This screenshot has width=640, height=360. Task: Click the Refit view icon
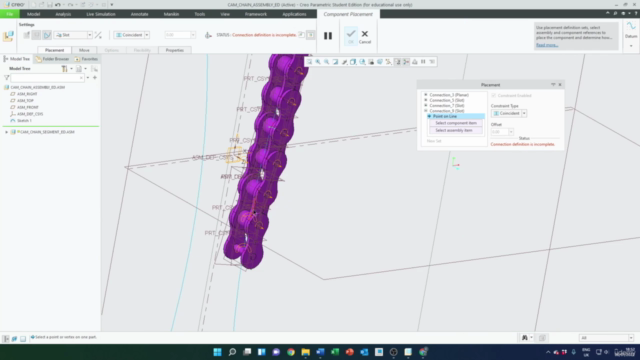tap(309, 62)
